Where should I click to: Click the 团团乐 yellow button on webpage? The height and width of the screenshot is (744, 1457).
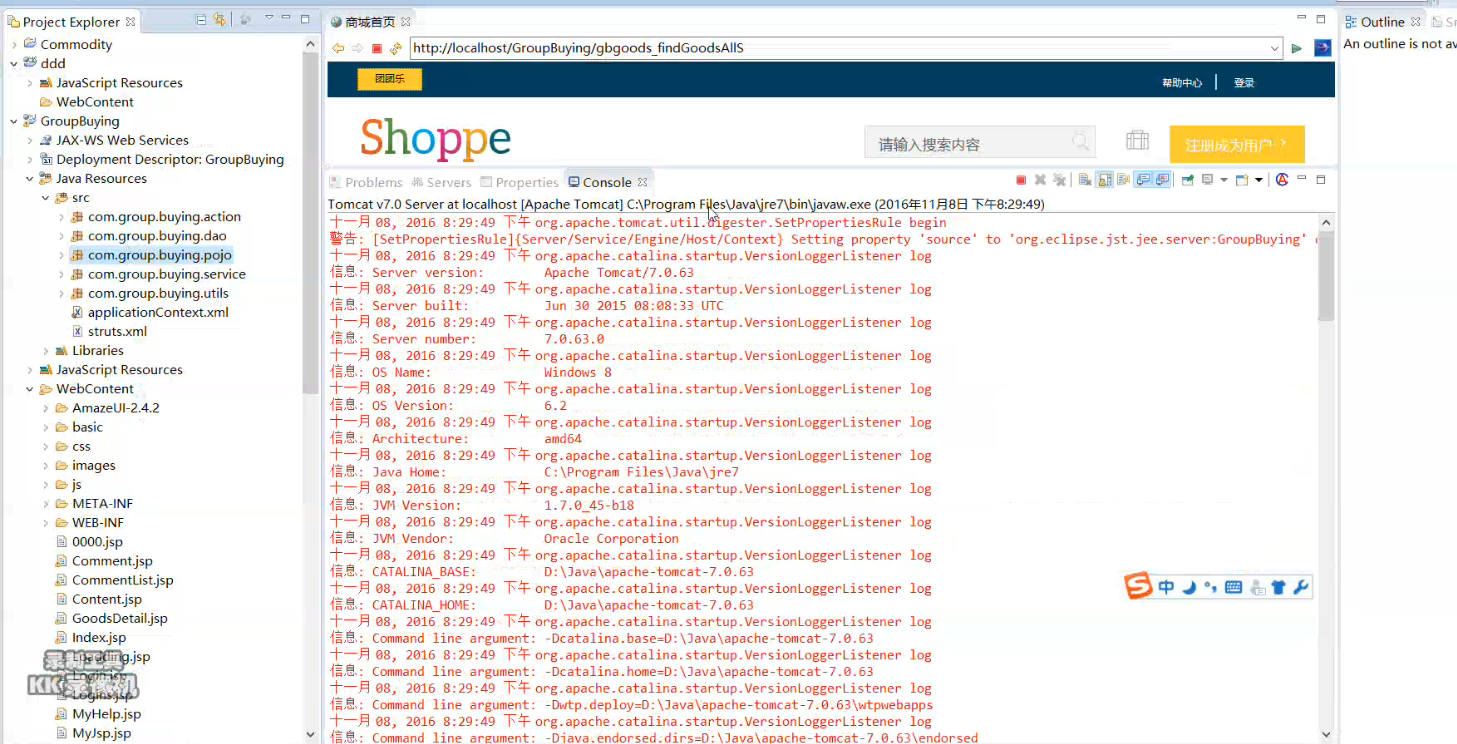[389, 79]
